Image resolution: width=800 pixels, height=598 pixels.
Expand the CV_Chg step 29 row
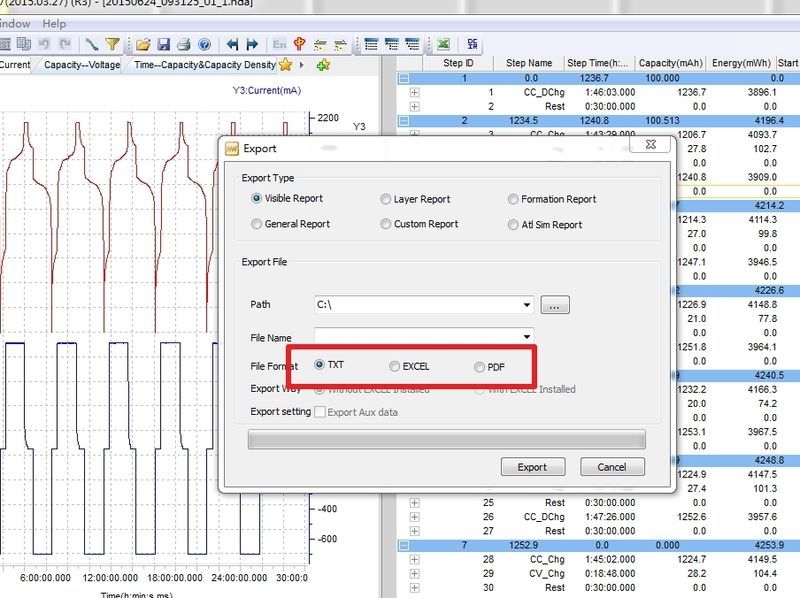tap(415, 574)
